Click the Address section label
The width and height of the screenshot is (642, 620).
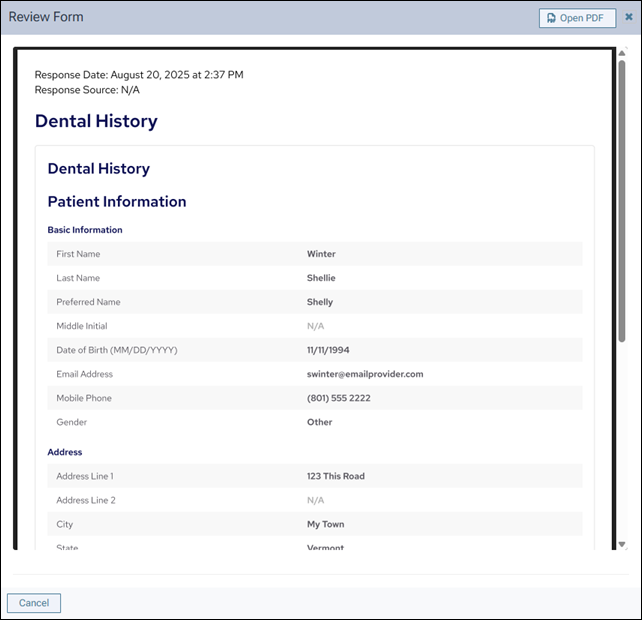[x=65, y=452]
